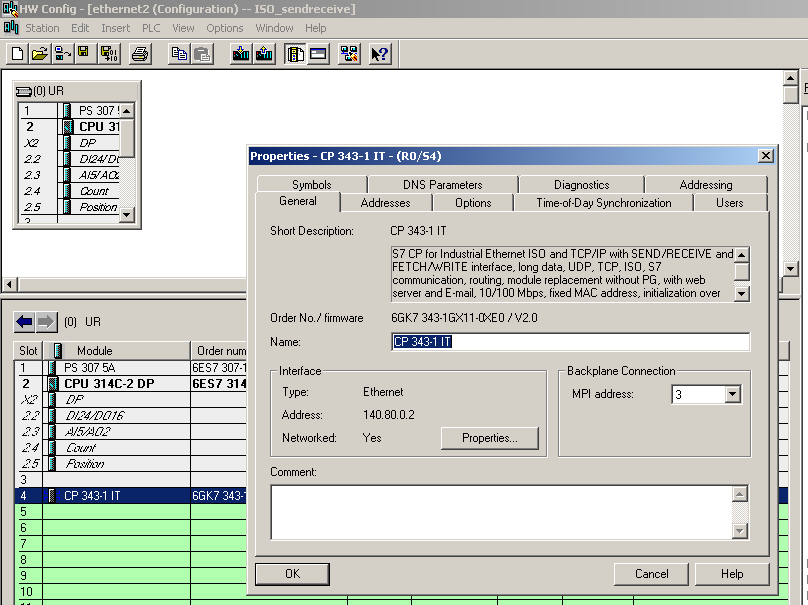The image size is (808, 605).
Task: Click in the Name input field
Action: point(570,342)
